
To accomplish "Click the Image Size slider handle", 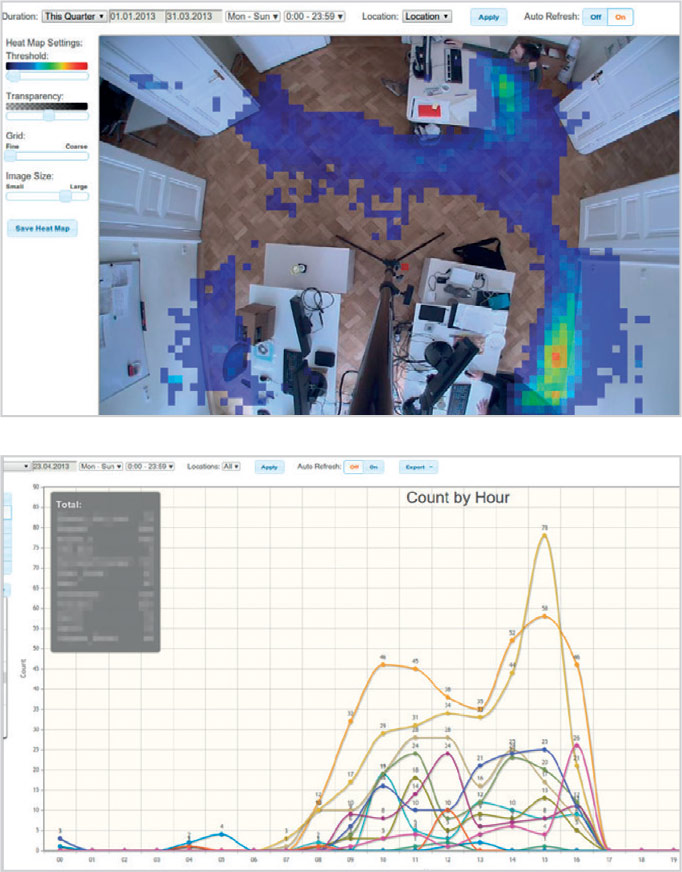I will coord(66,196).
